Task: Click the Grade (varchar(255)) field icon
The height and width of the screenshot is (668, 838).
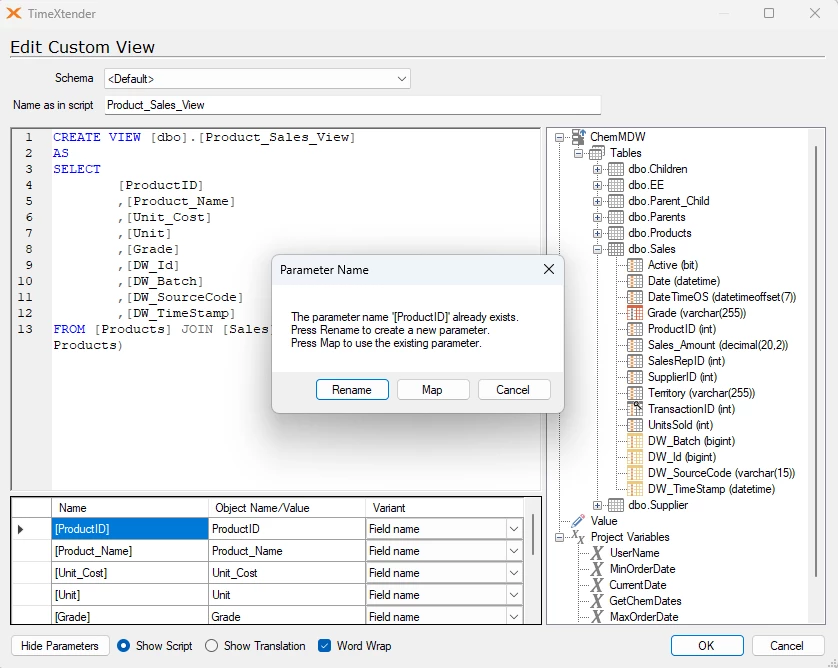Action: [635, 313]
